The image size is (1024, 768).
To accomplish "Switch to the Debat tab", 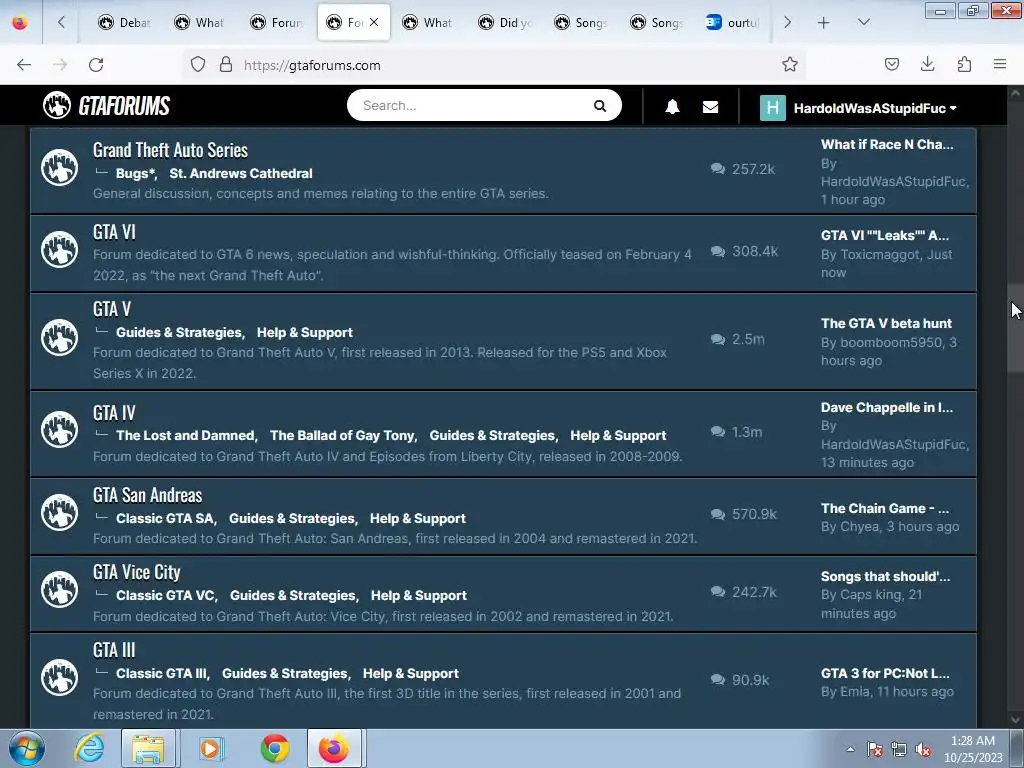I will tap(123, 23).
